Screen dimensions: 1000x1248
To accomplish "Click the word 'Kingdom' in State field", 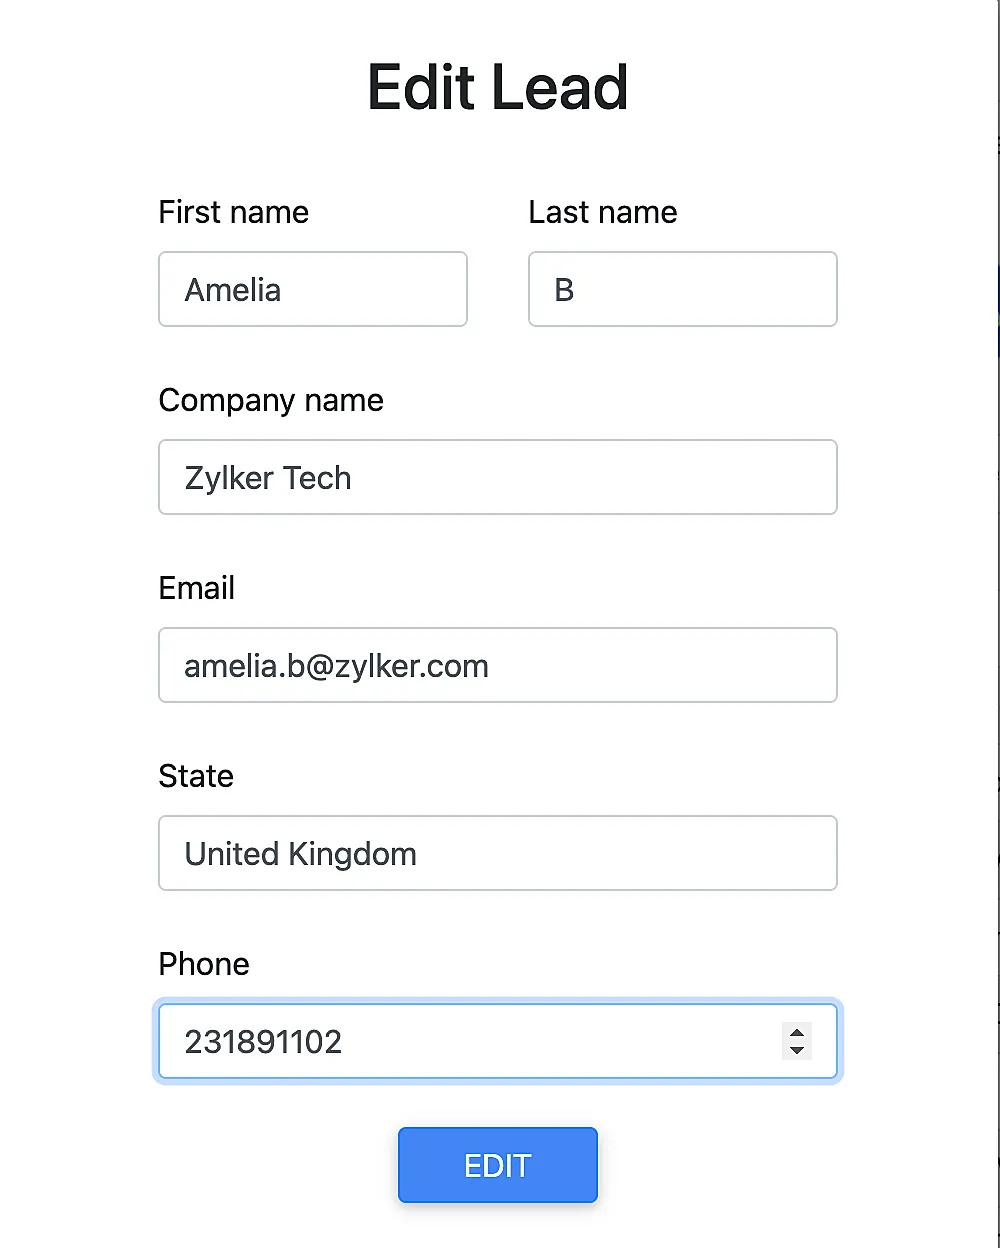I will pyautogui.click(x=352, y=854).
